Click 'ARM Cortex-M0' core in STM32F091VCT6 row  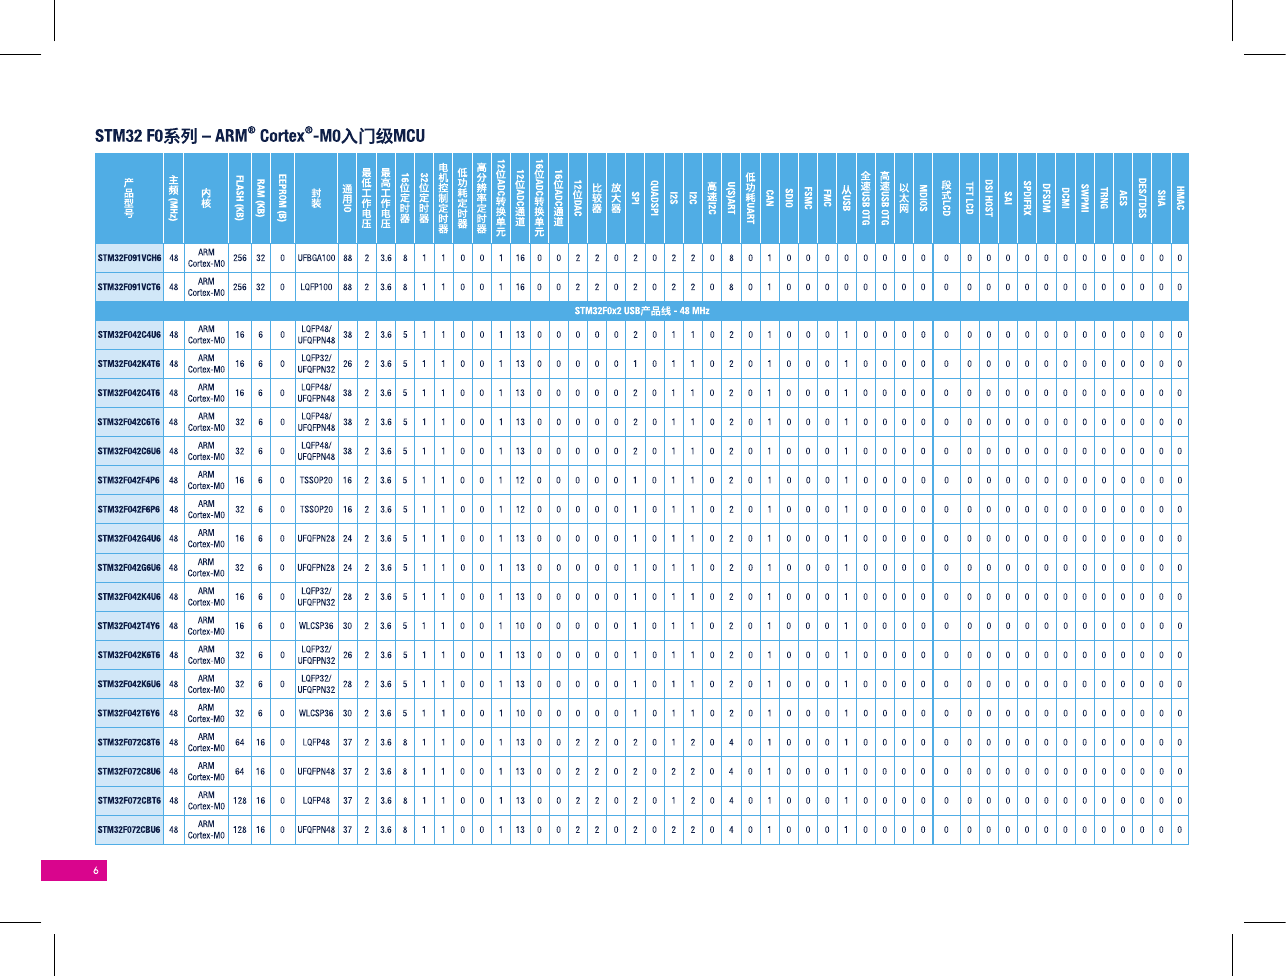coord(206,287)
